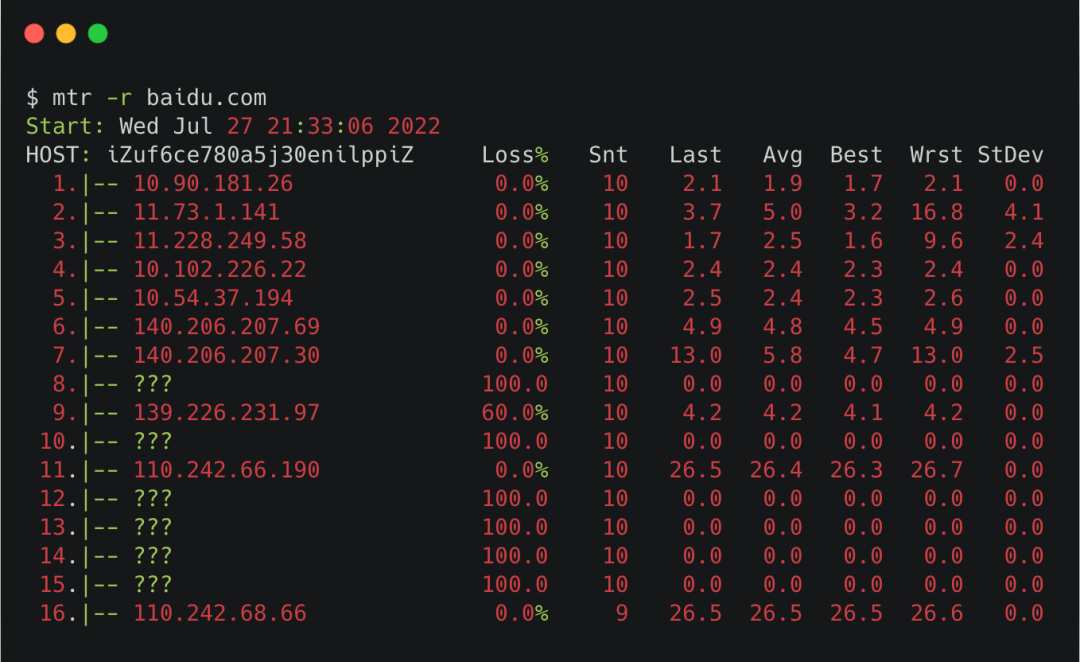Click IP address 140.206.207.69 on hop 6

coord(227,327)
